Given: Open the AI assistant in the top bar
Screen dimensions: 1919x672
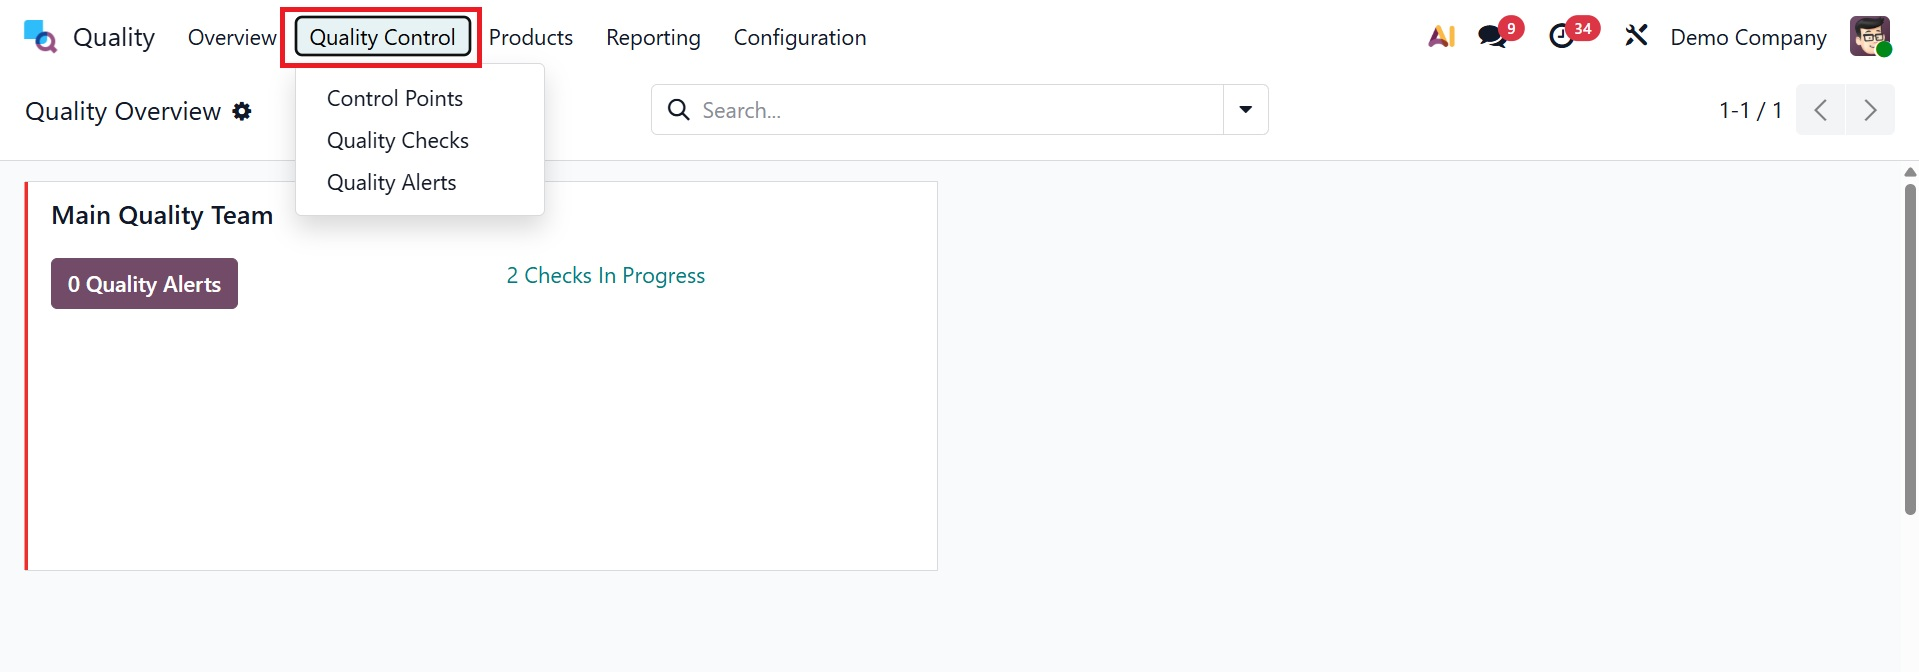Looking at the screenshot, I should 1440,36.
